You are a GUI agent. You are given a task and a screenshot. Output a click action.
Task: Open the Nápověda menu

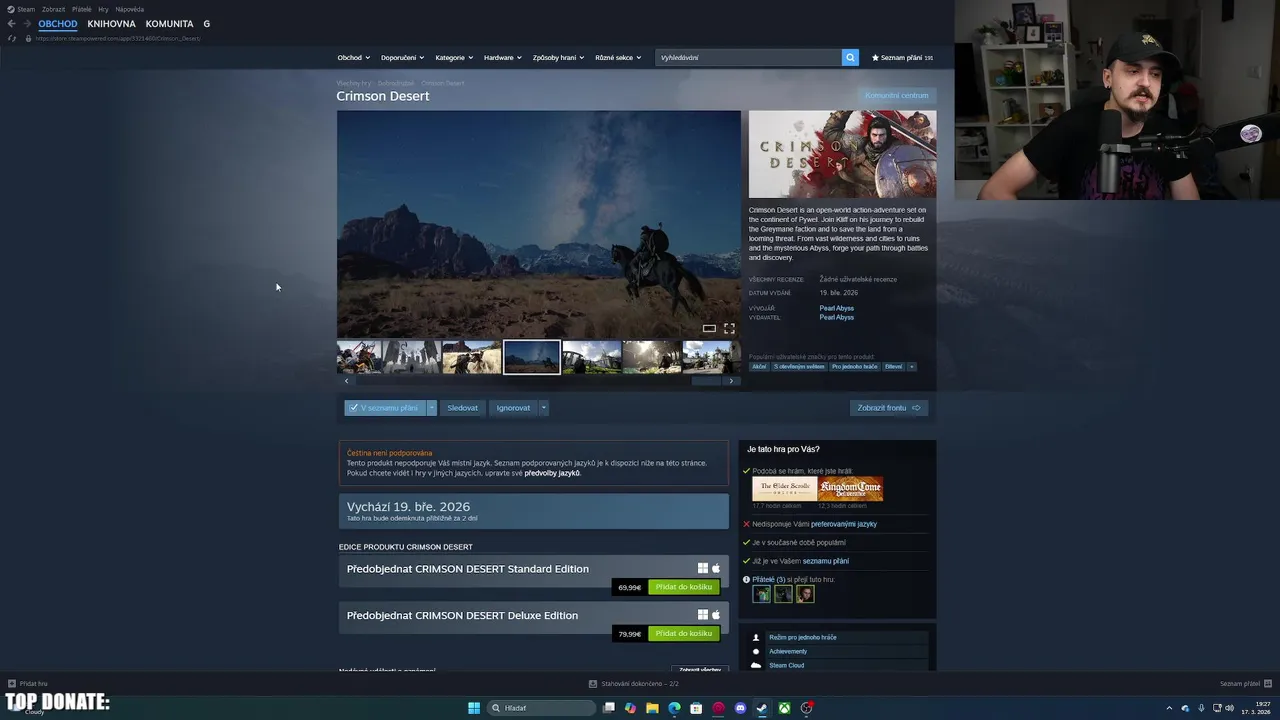(129, 9)
